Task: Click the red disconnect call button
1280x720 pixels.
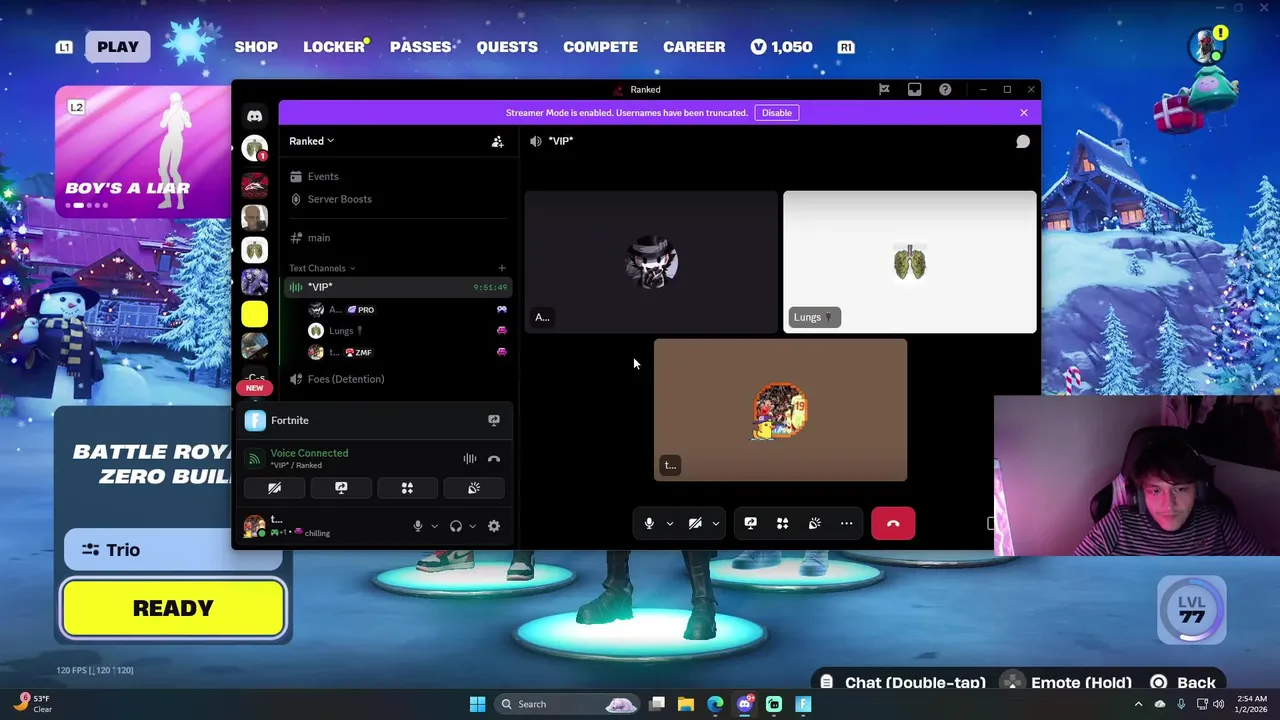Action: (x=893, y=523)
